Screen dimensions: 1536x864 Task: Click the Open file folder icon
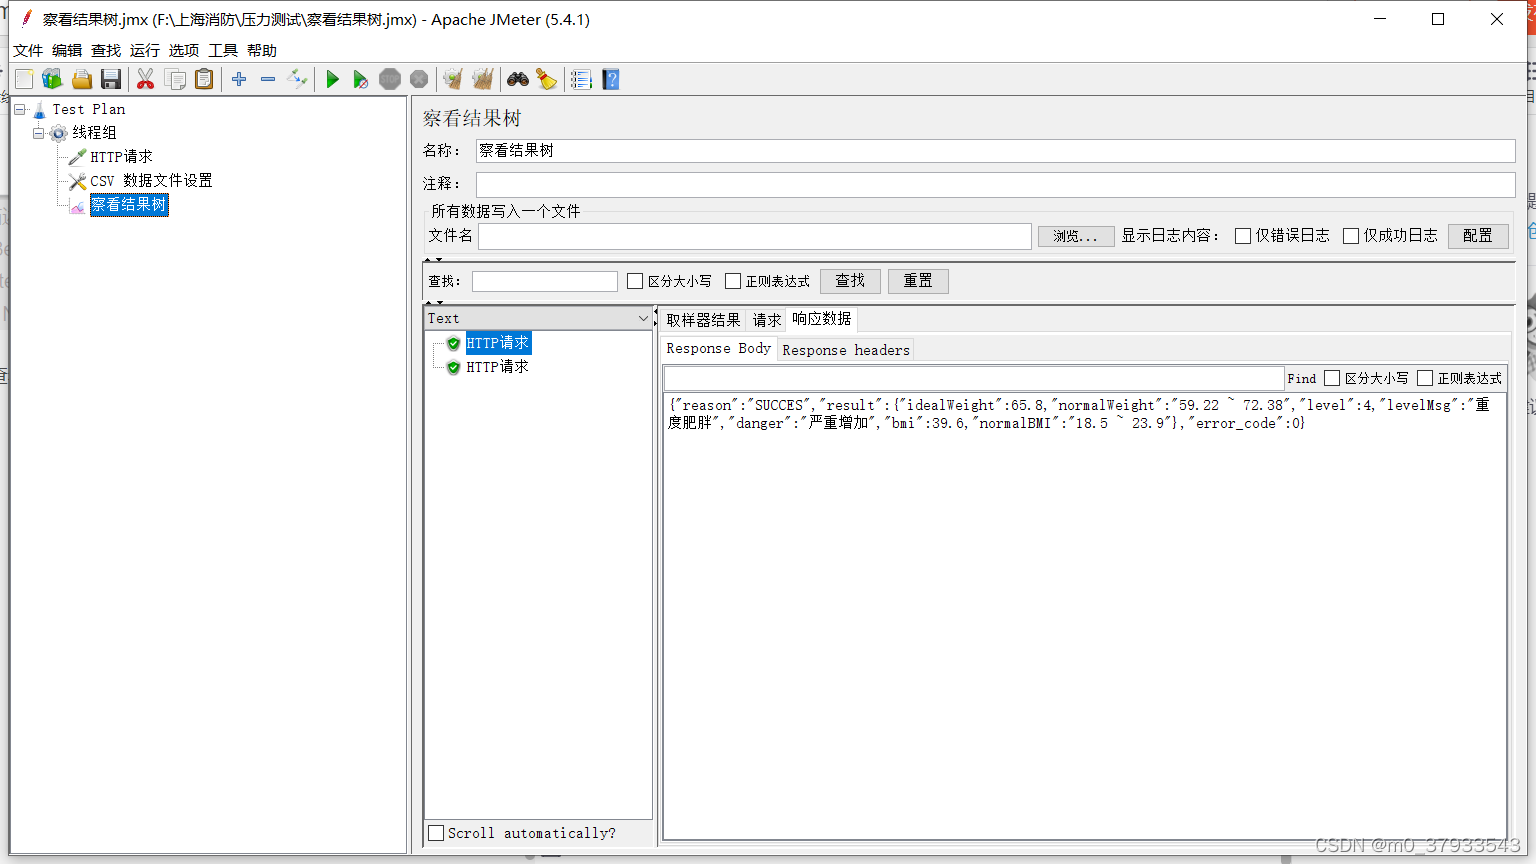(x=82, y=79)
